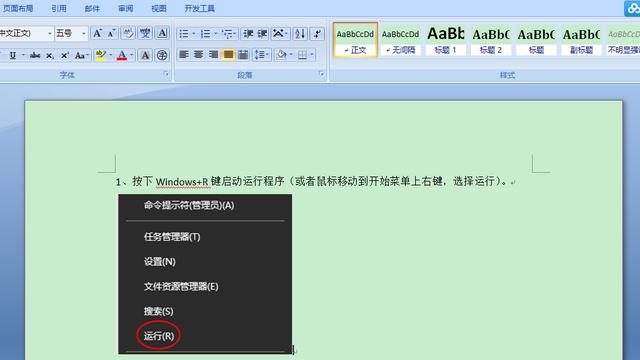
Task: Apply the 标题 2 style
Action: (491, 40)
